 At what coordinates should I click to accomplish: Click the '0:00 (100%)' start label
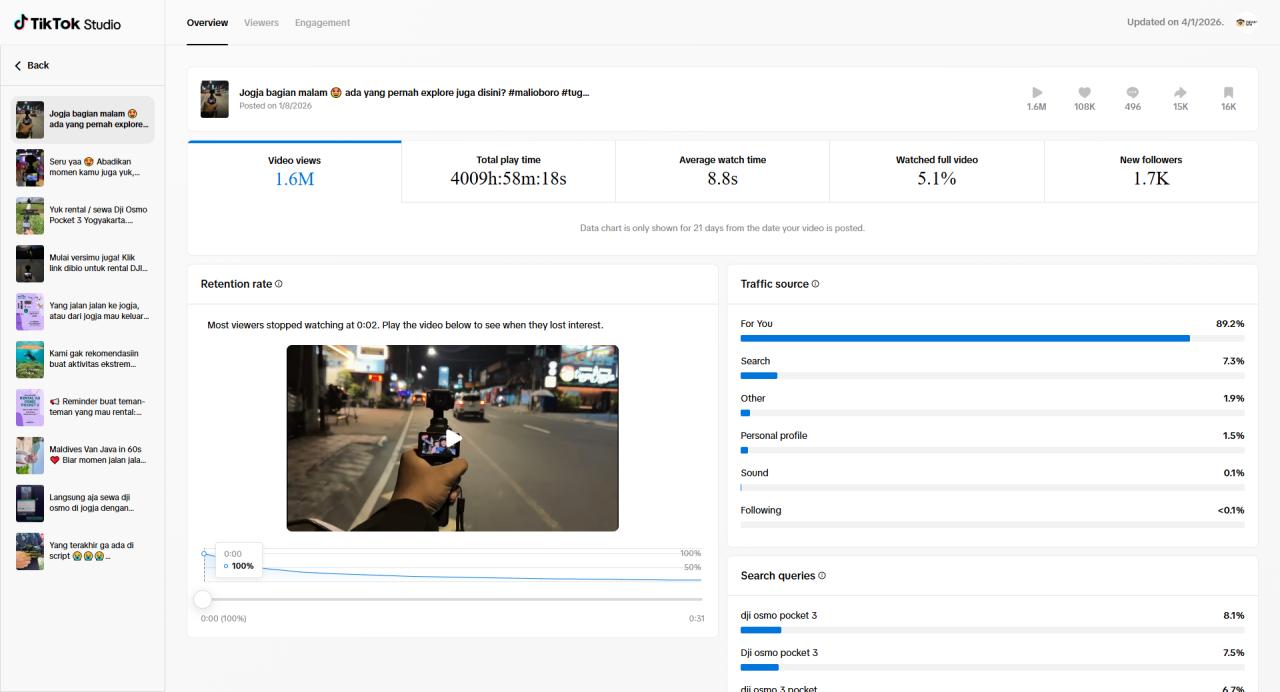click(224, 618)
